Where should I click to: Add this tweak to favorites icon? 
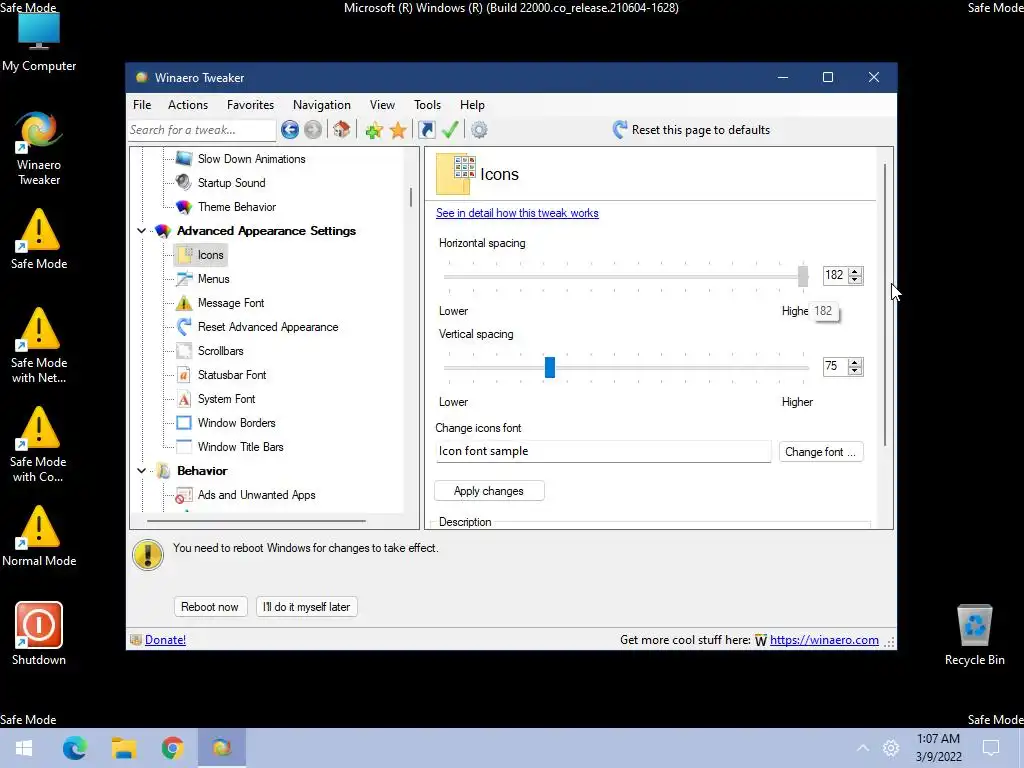(374, 130)
